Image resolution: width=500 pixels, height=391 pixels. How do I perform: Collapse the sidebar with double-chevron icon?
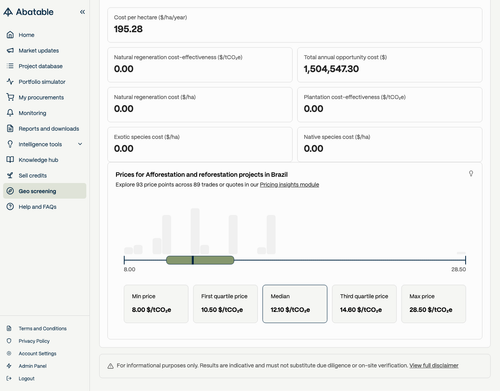(82, 12)
